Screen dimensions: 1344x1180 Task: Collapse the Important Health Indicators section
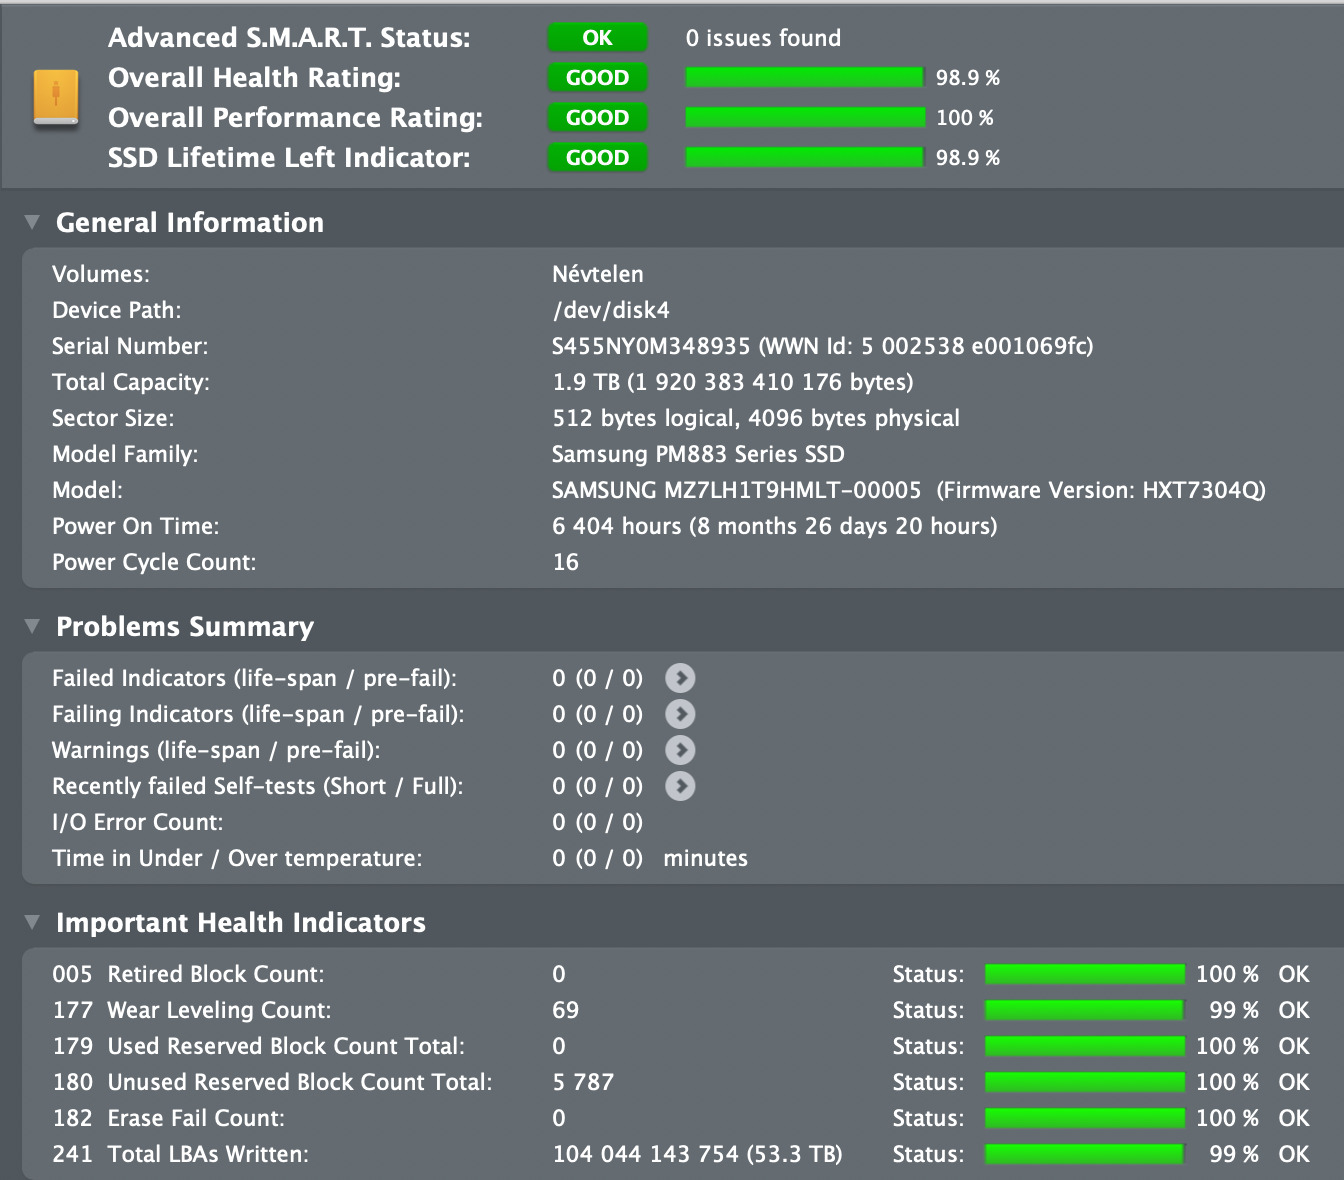tap(32, 922)
